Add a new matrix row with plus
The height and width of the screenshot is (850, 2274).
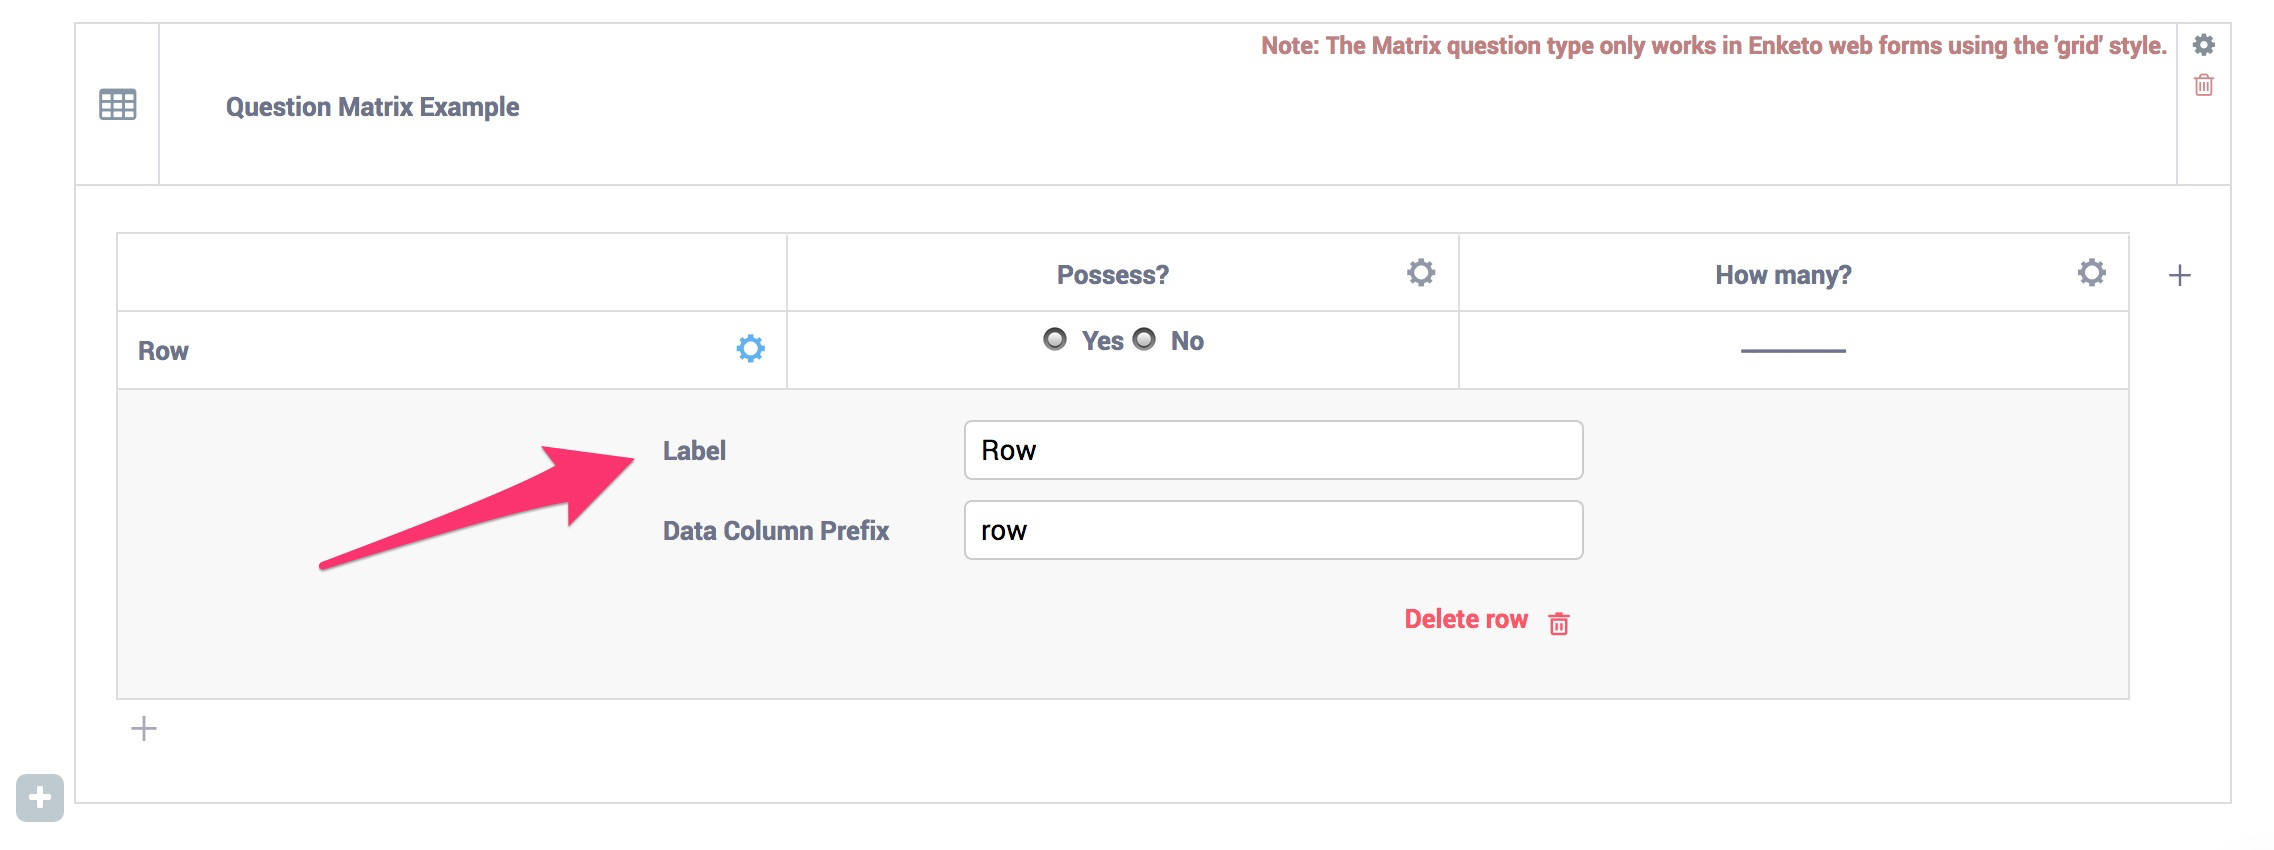(x=144, y=728)
